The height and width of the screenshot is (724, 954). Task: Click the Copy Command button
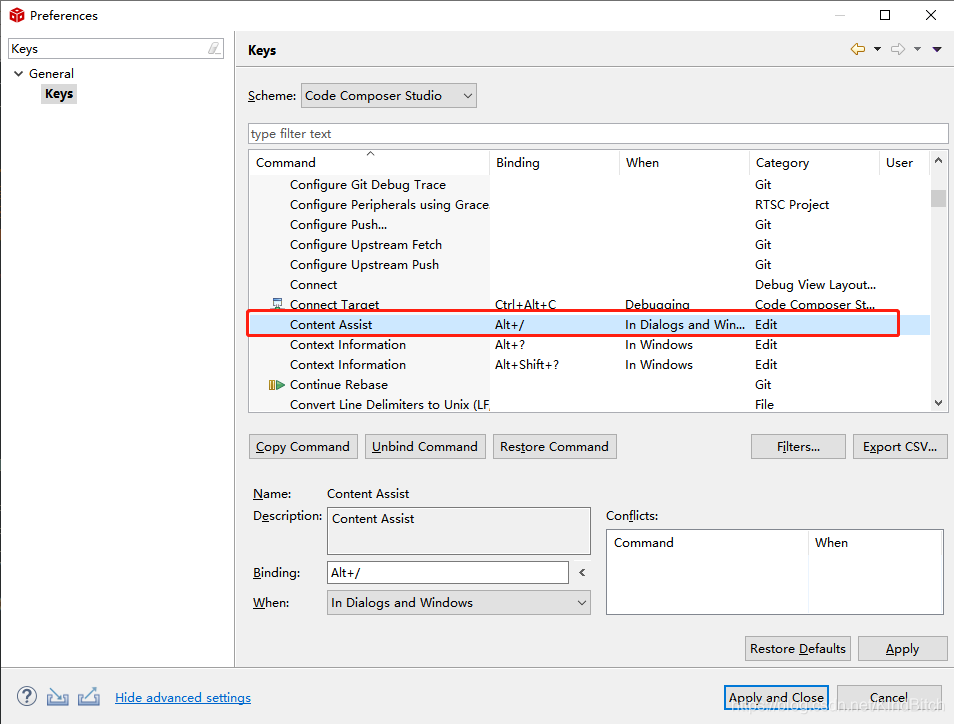pyautogui.click(x=302, y=447)
